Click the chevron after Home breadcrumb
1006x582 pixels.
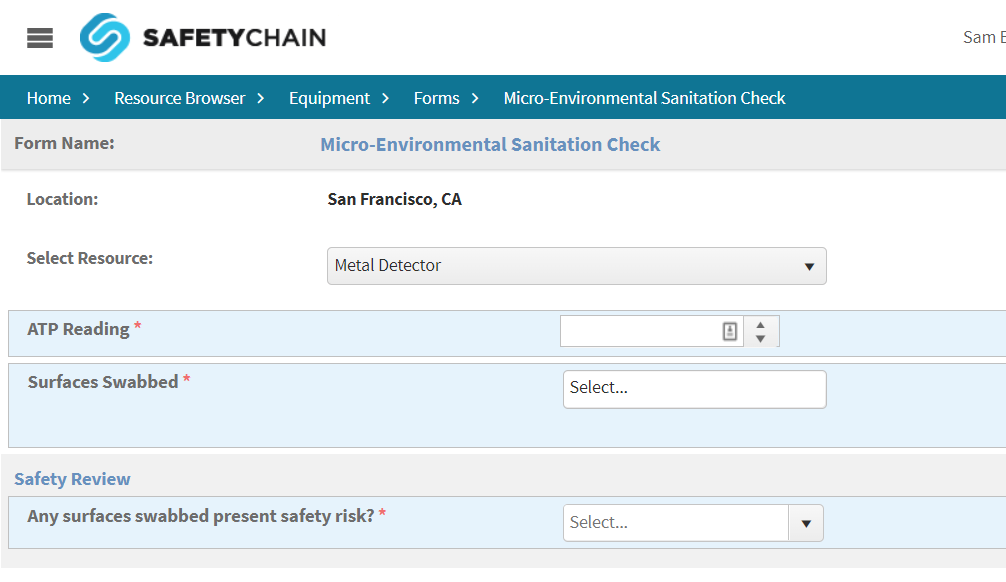[x=86, y=98]
